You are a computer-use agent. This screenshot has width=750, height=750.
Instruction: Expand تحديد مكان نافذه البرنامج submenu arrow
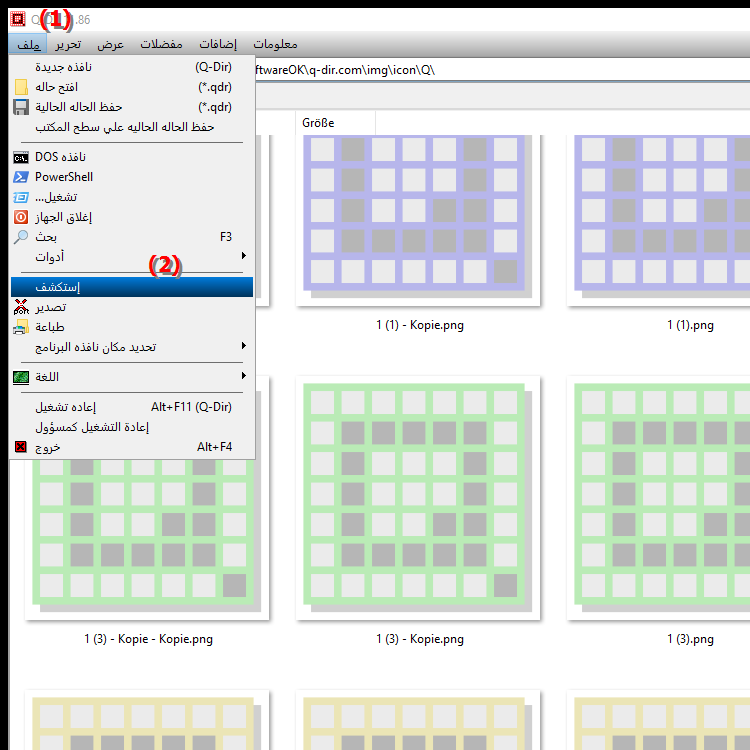243,346
